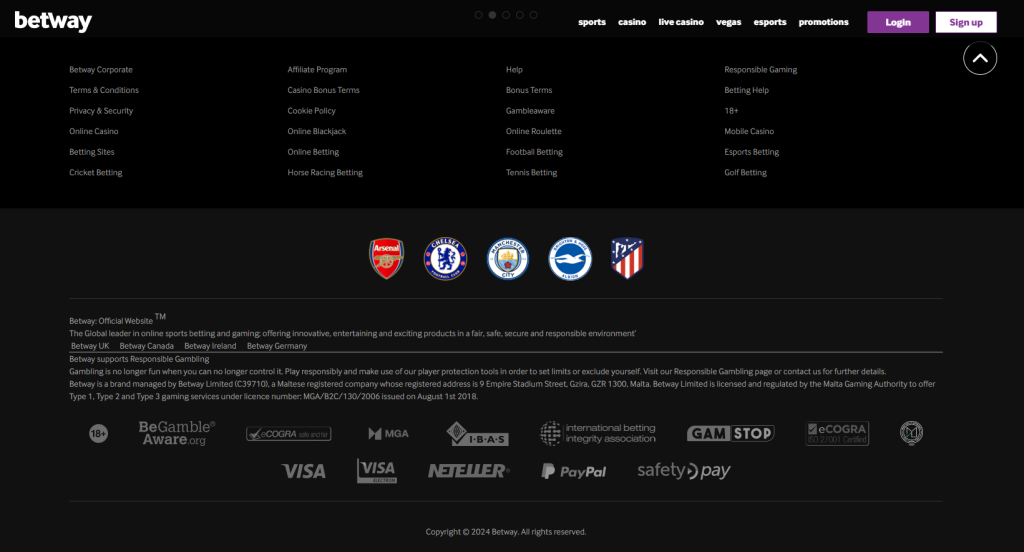This screenshot has height=552, width=1024.
Task: Click the MGA regulator logo
Action: pos(389,433)
